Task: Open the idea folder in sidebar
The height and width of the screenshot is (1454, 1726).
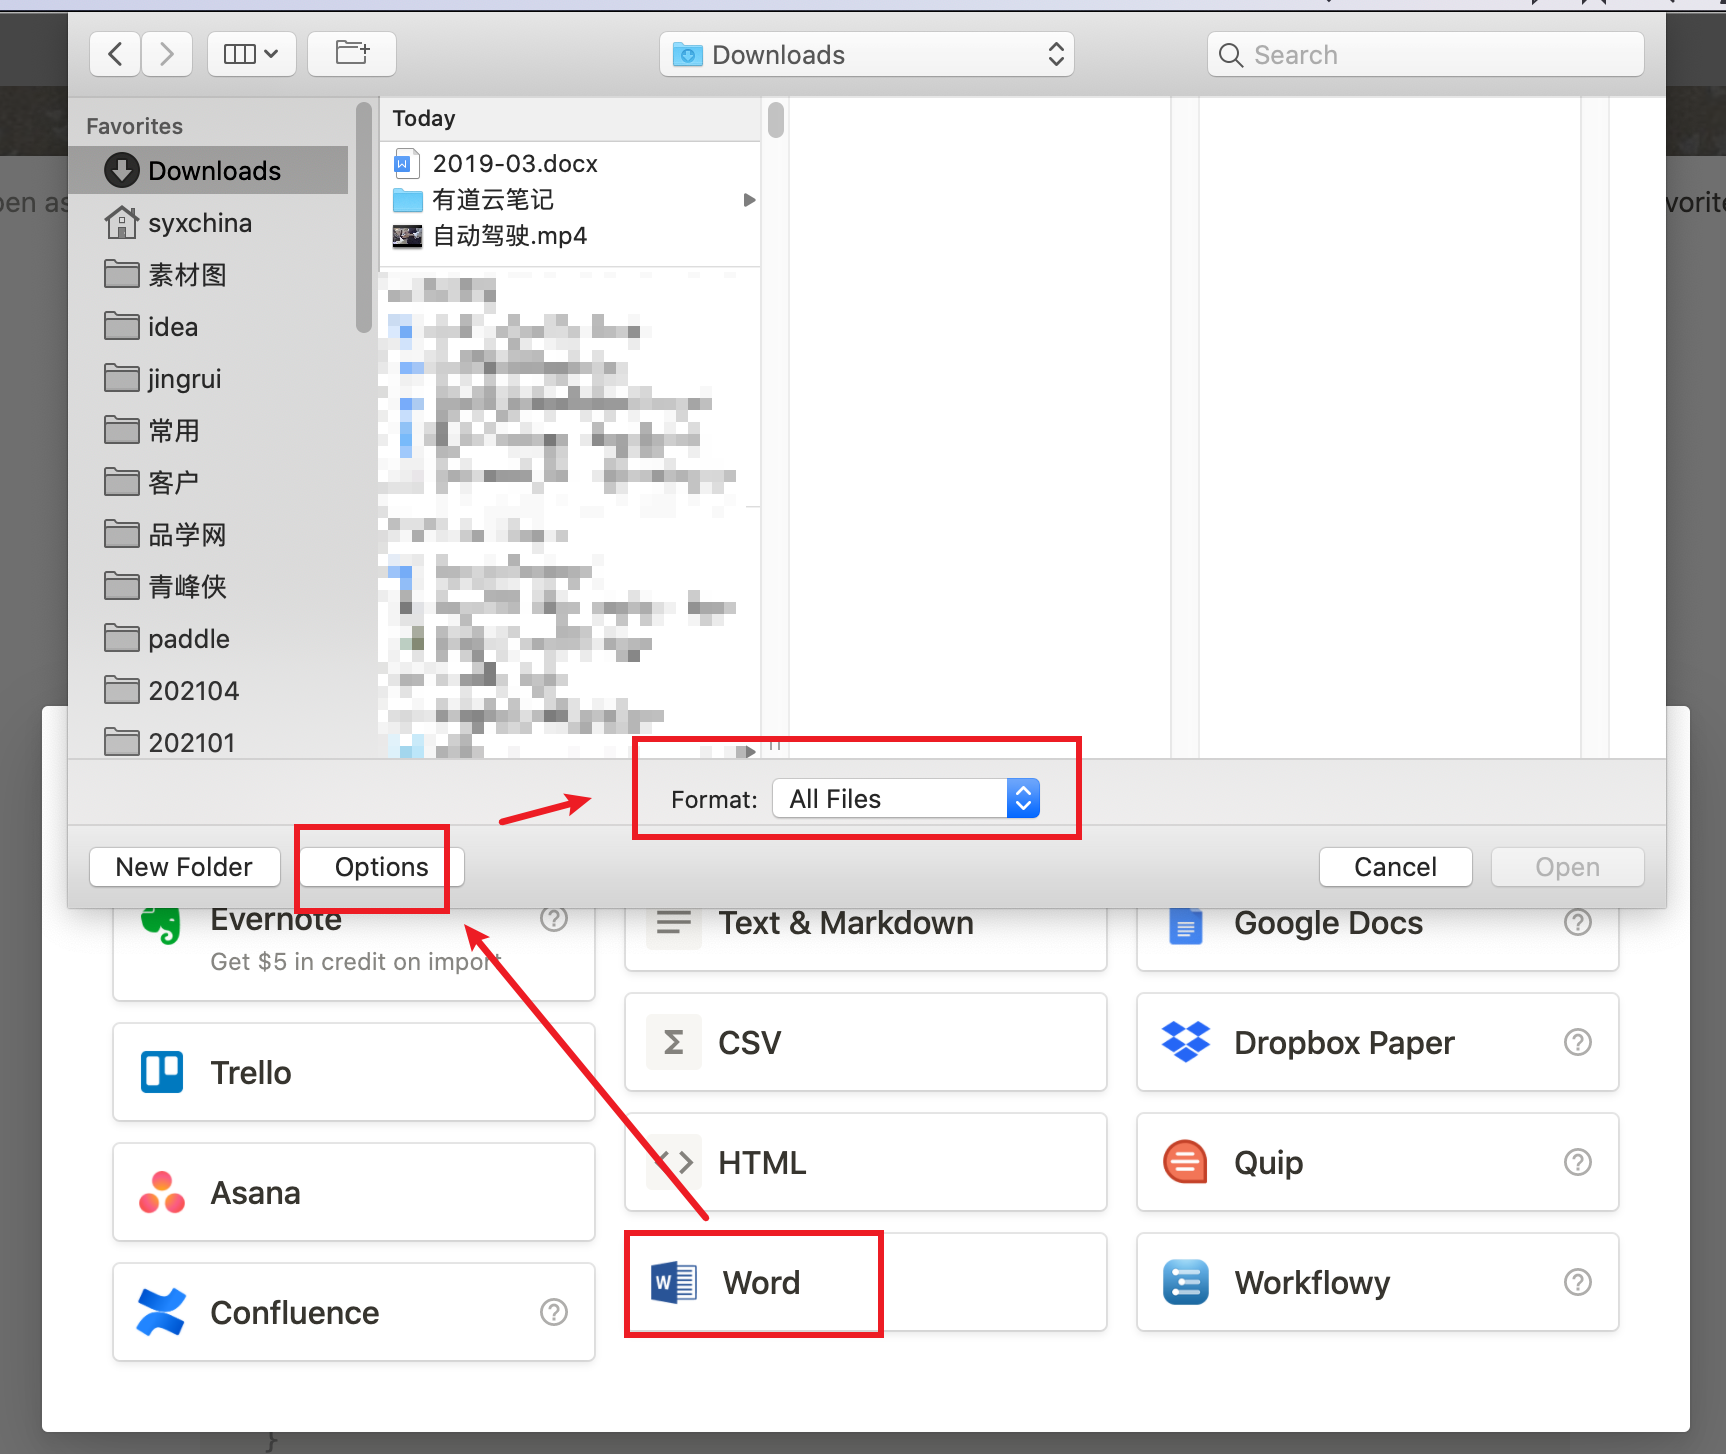Action: pyautogui.click(x=209, y=326)
